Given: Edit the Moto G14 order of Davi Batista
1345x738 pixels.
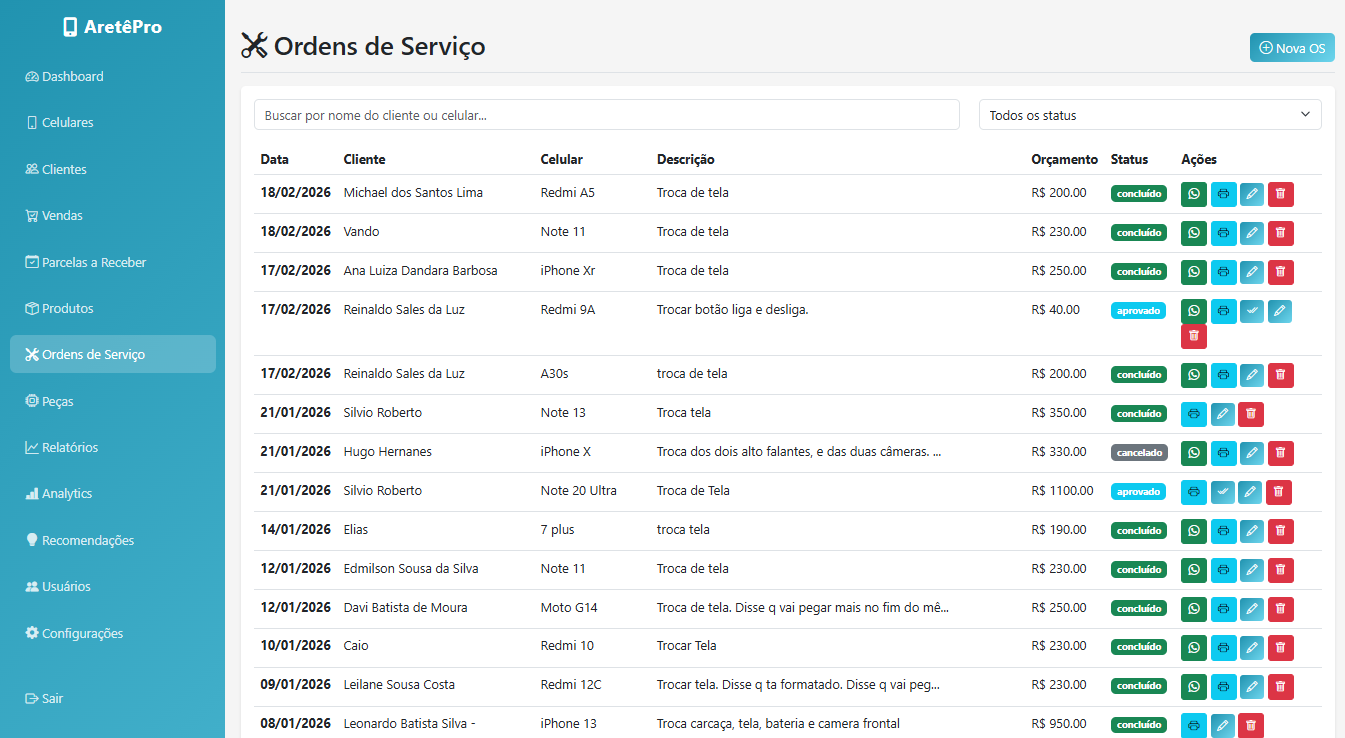Looking at the screenshot, I should [1252, 609].
